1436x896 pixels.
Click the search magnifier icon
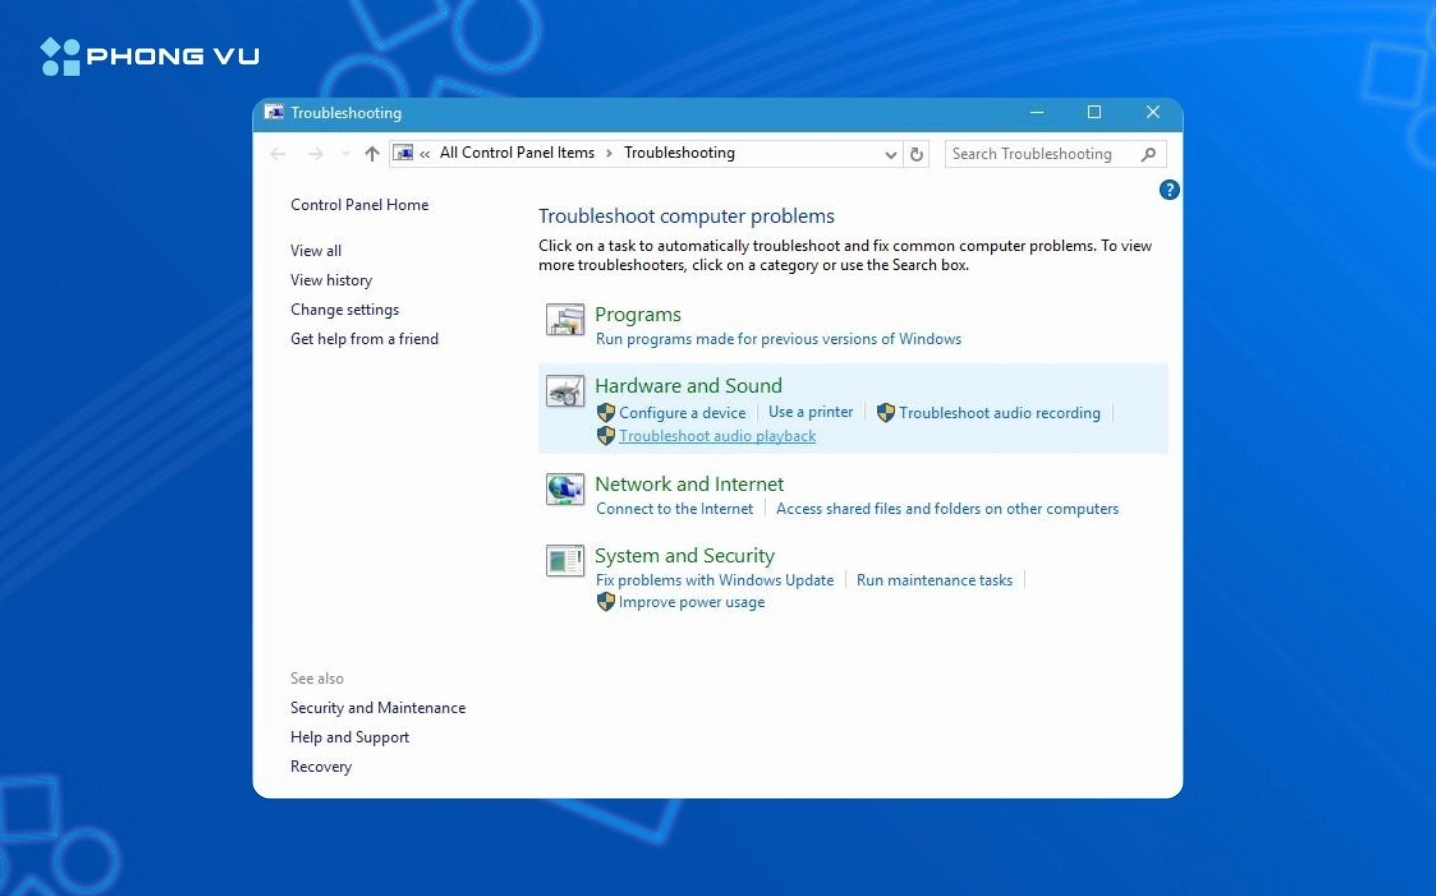[x=1149, y=154]
